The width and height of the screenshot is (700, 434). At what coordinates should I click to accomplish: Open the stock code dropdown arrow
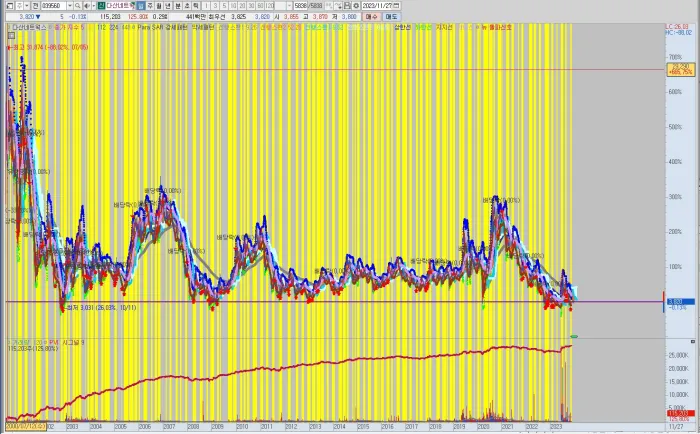tap(70, 6)
